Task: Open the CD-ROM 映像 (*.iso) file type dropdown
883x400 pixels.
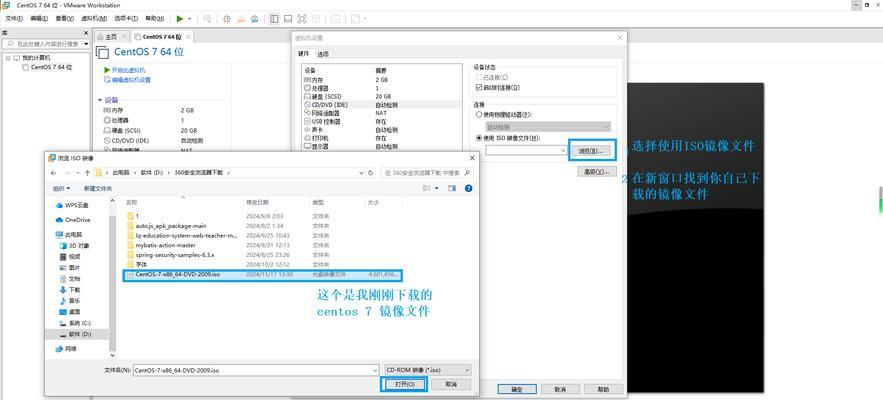Action: point(466,370)
